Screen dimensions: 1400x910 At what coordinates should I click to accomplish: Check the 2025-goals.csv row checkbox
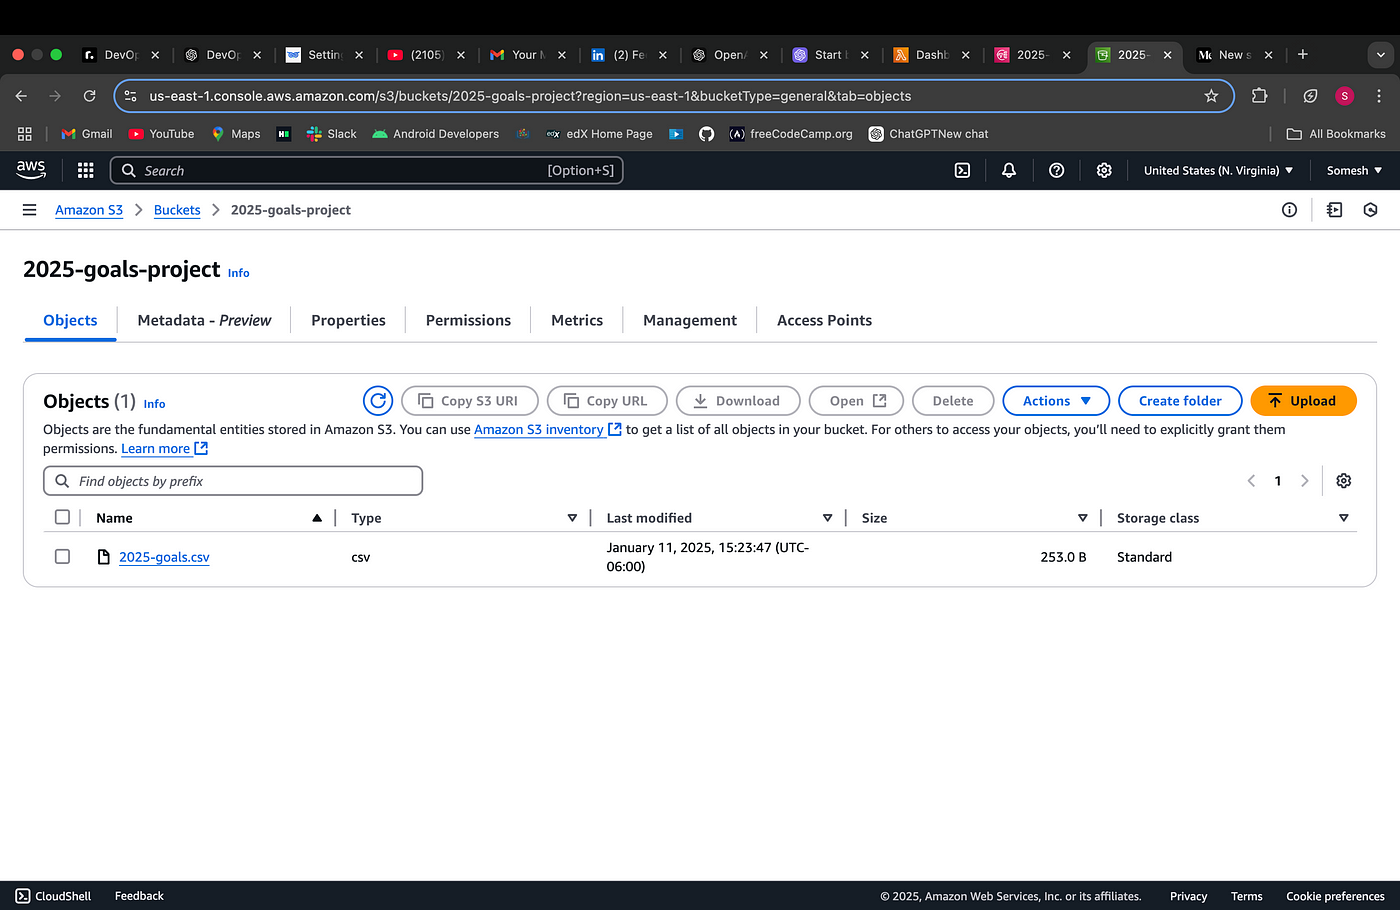(62, 556)
